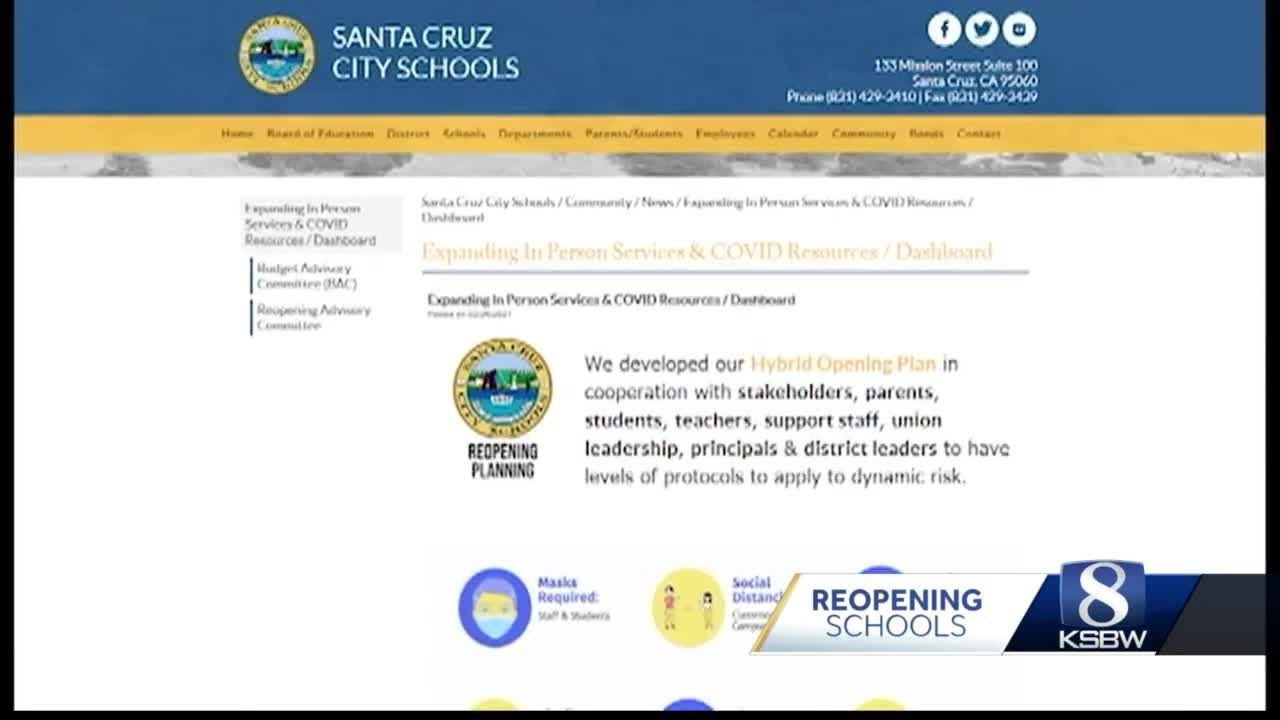Follow the Hybrid Opening Plan link
Image resolution: width=1280 pixels, height=720 pixels.
click(843, 363)
